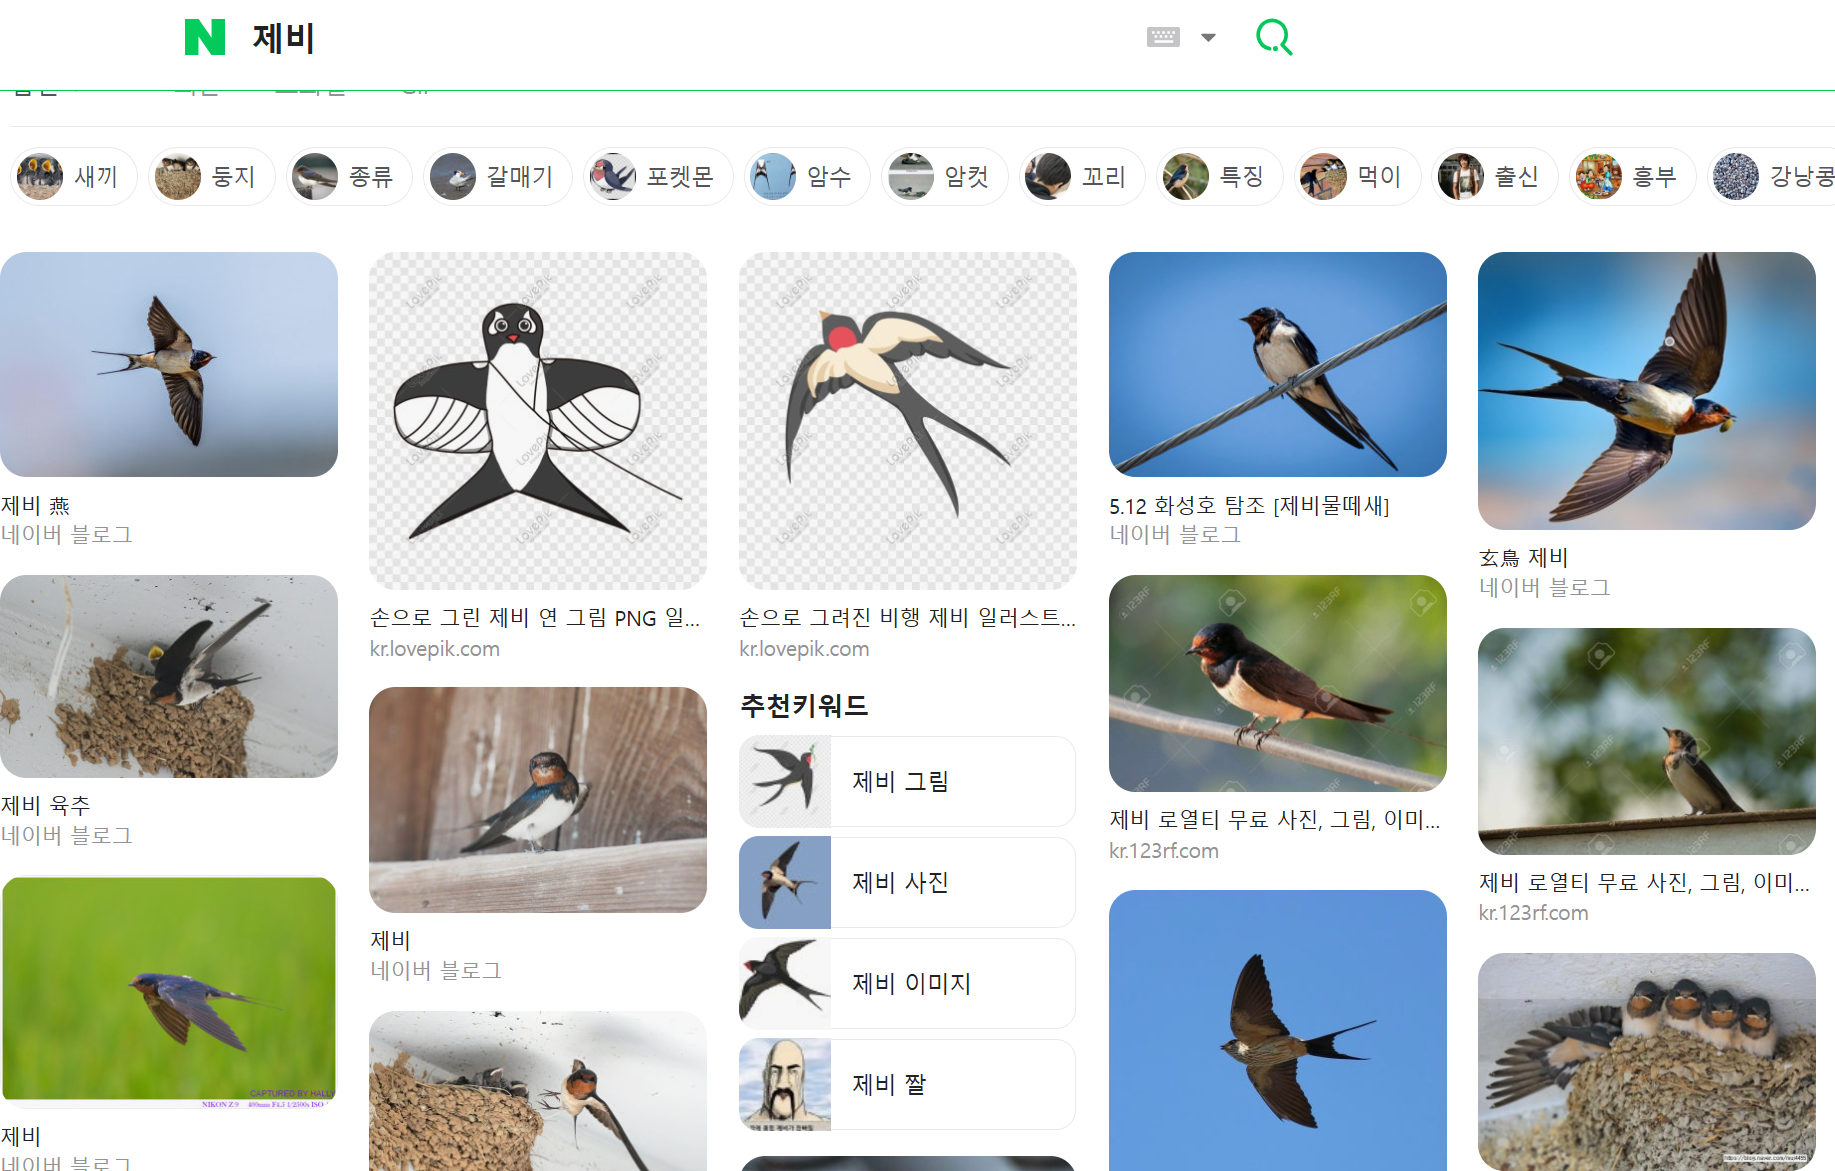The height and width of the screenshot is (1171, 1835).
Task: Open the virtual keyboard icon
Action: (1163, 37)
